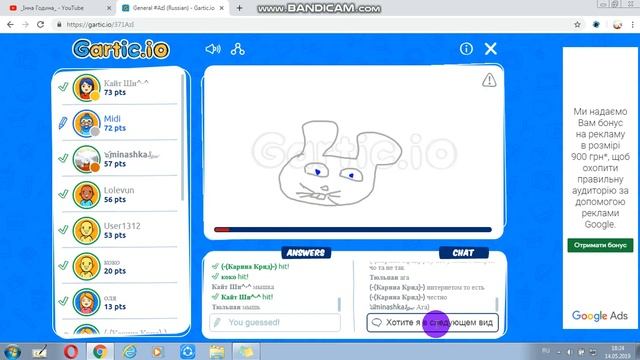This screenshot has height=360, width=640.
Task: Report drawing via warning triangle icon
Action: coord(489,80)
